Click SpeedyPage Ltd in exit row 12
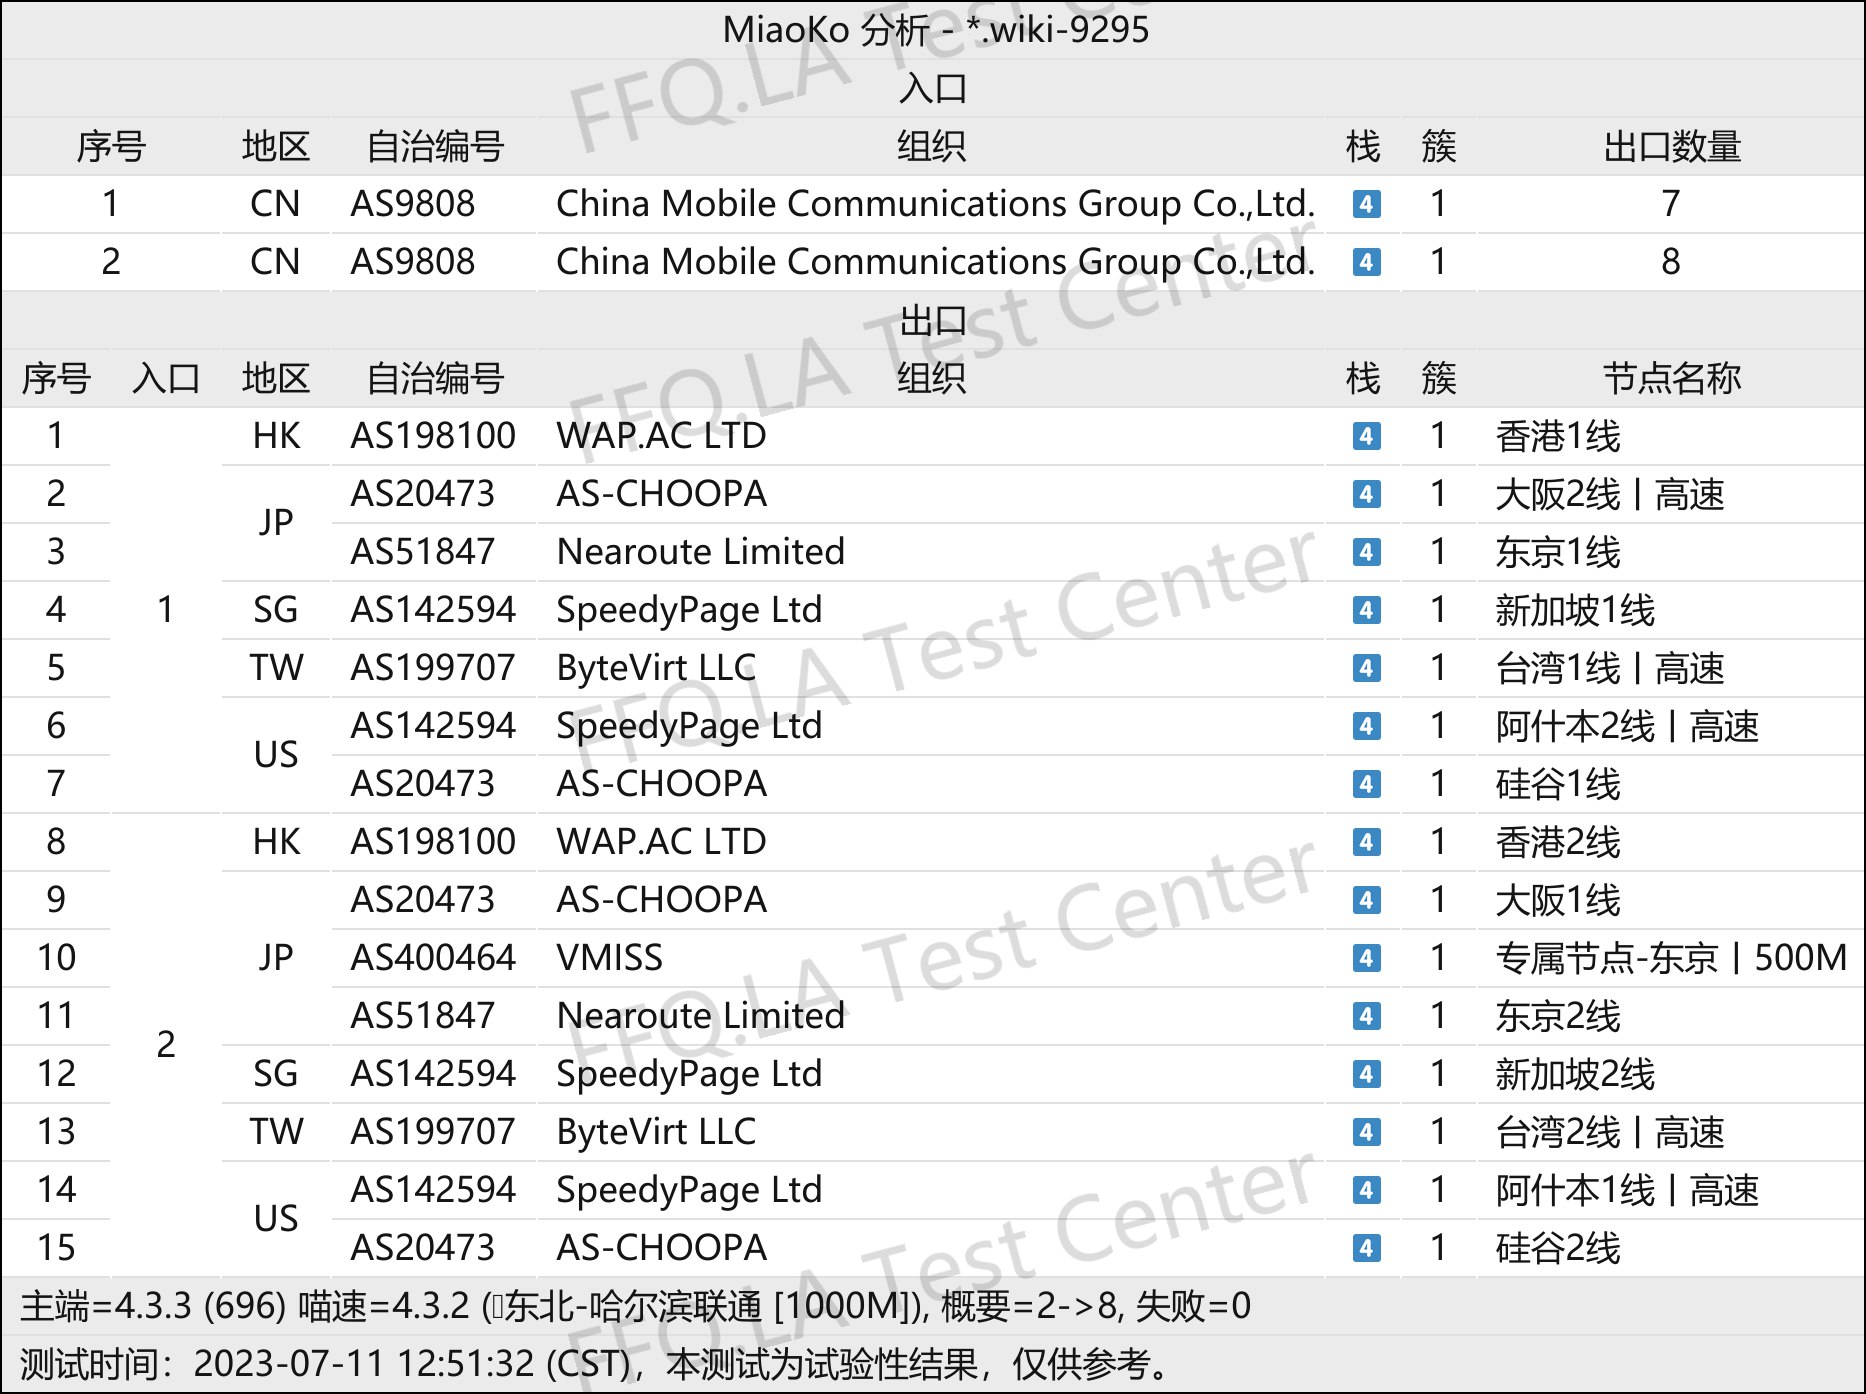Image resolution: width=1866 pixels, height=1394 pixels. (689, 1074)
